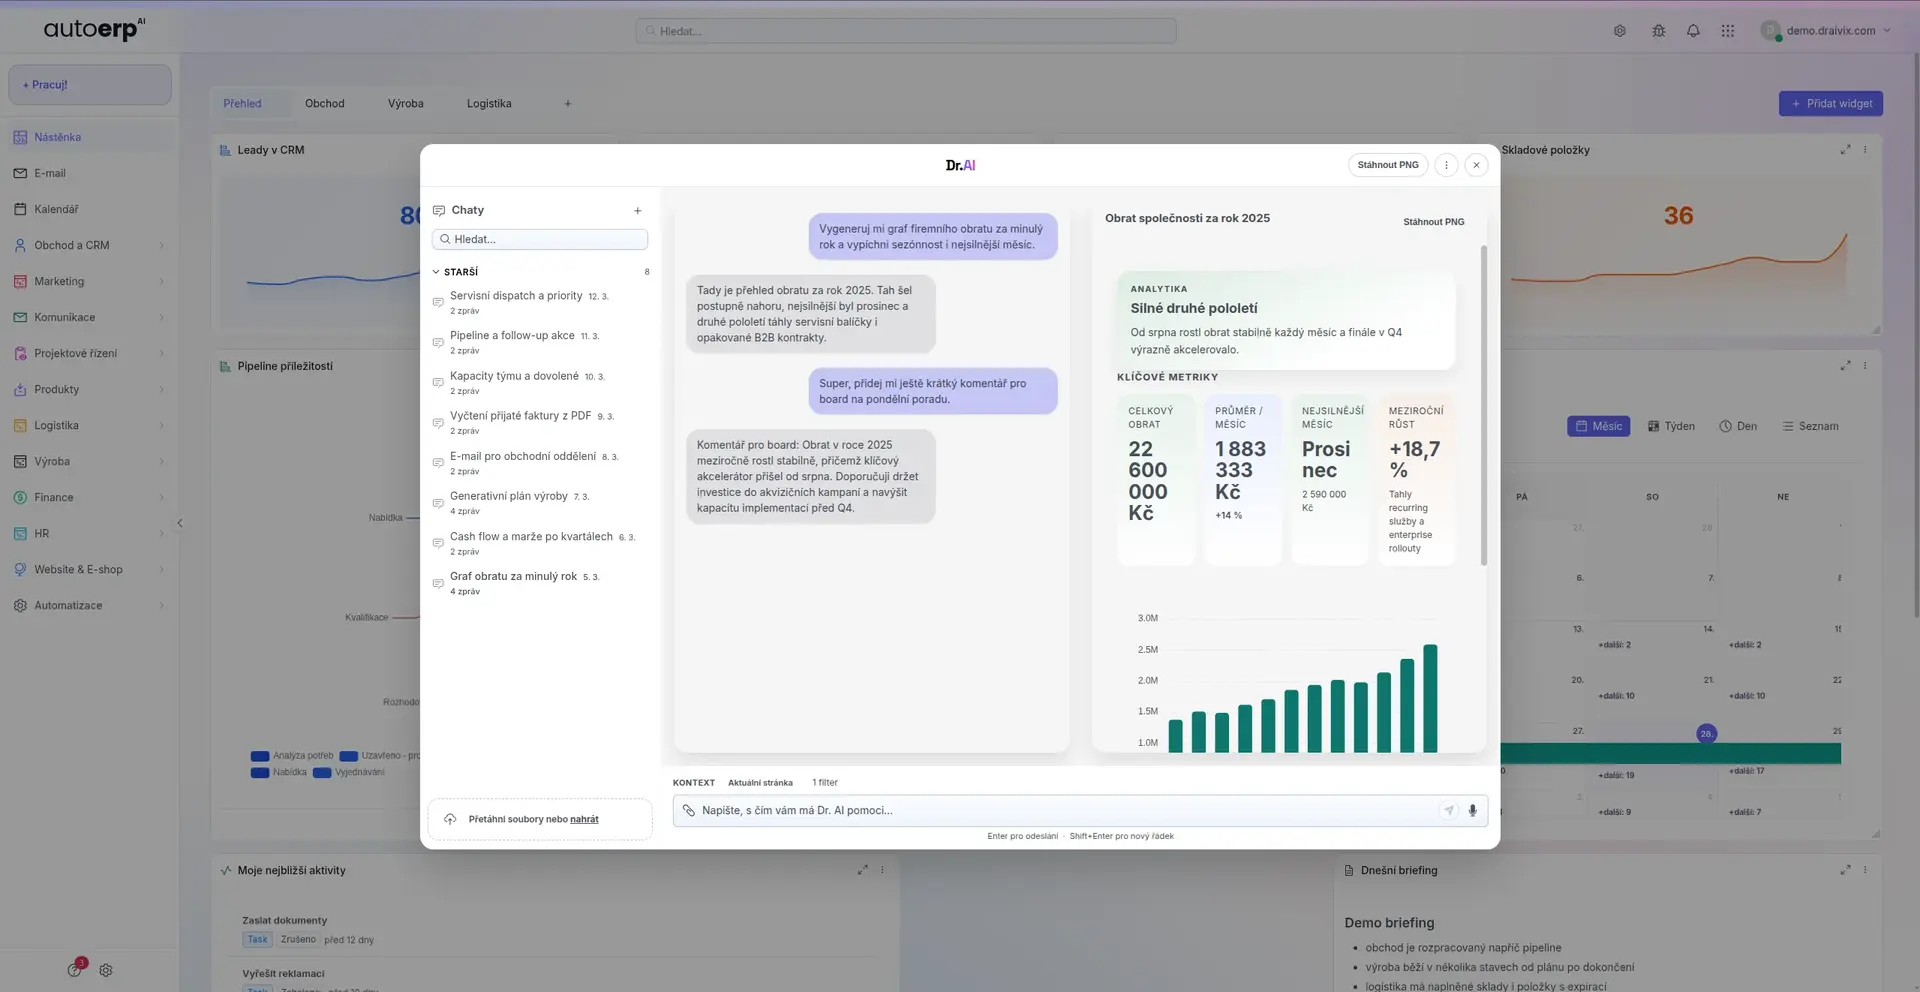
Task: Switch to the Výroba dashboard tab
Action: click(405, 104)
